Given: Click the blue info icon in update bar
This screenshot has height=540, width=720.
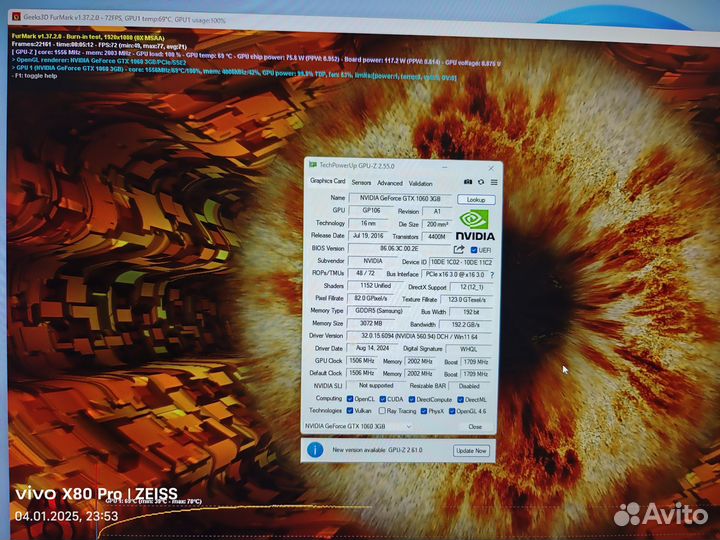Looking at the screenshot, I should [x=315, y=450].
